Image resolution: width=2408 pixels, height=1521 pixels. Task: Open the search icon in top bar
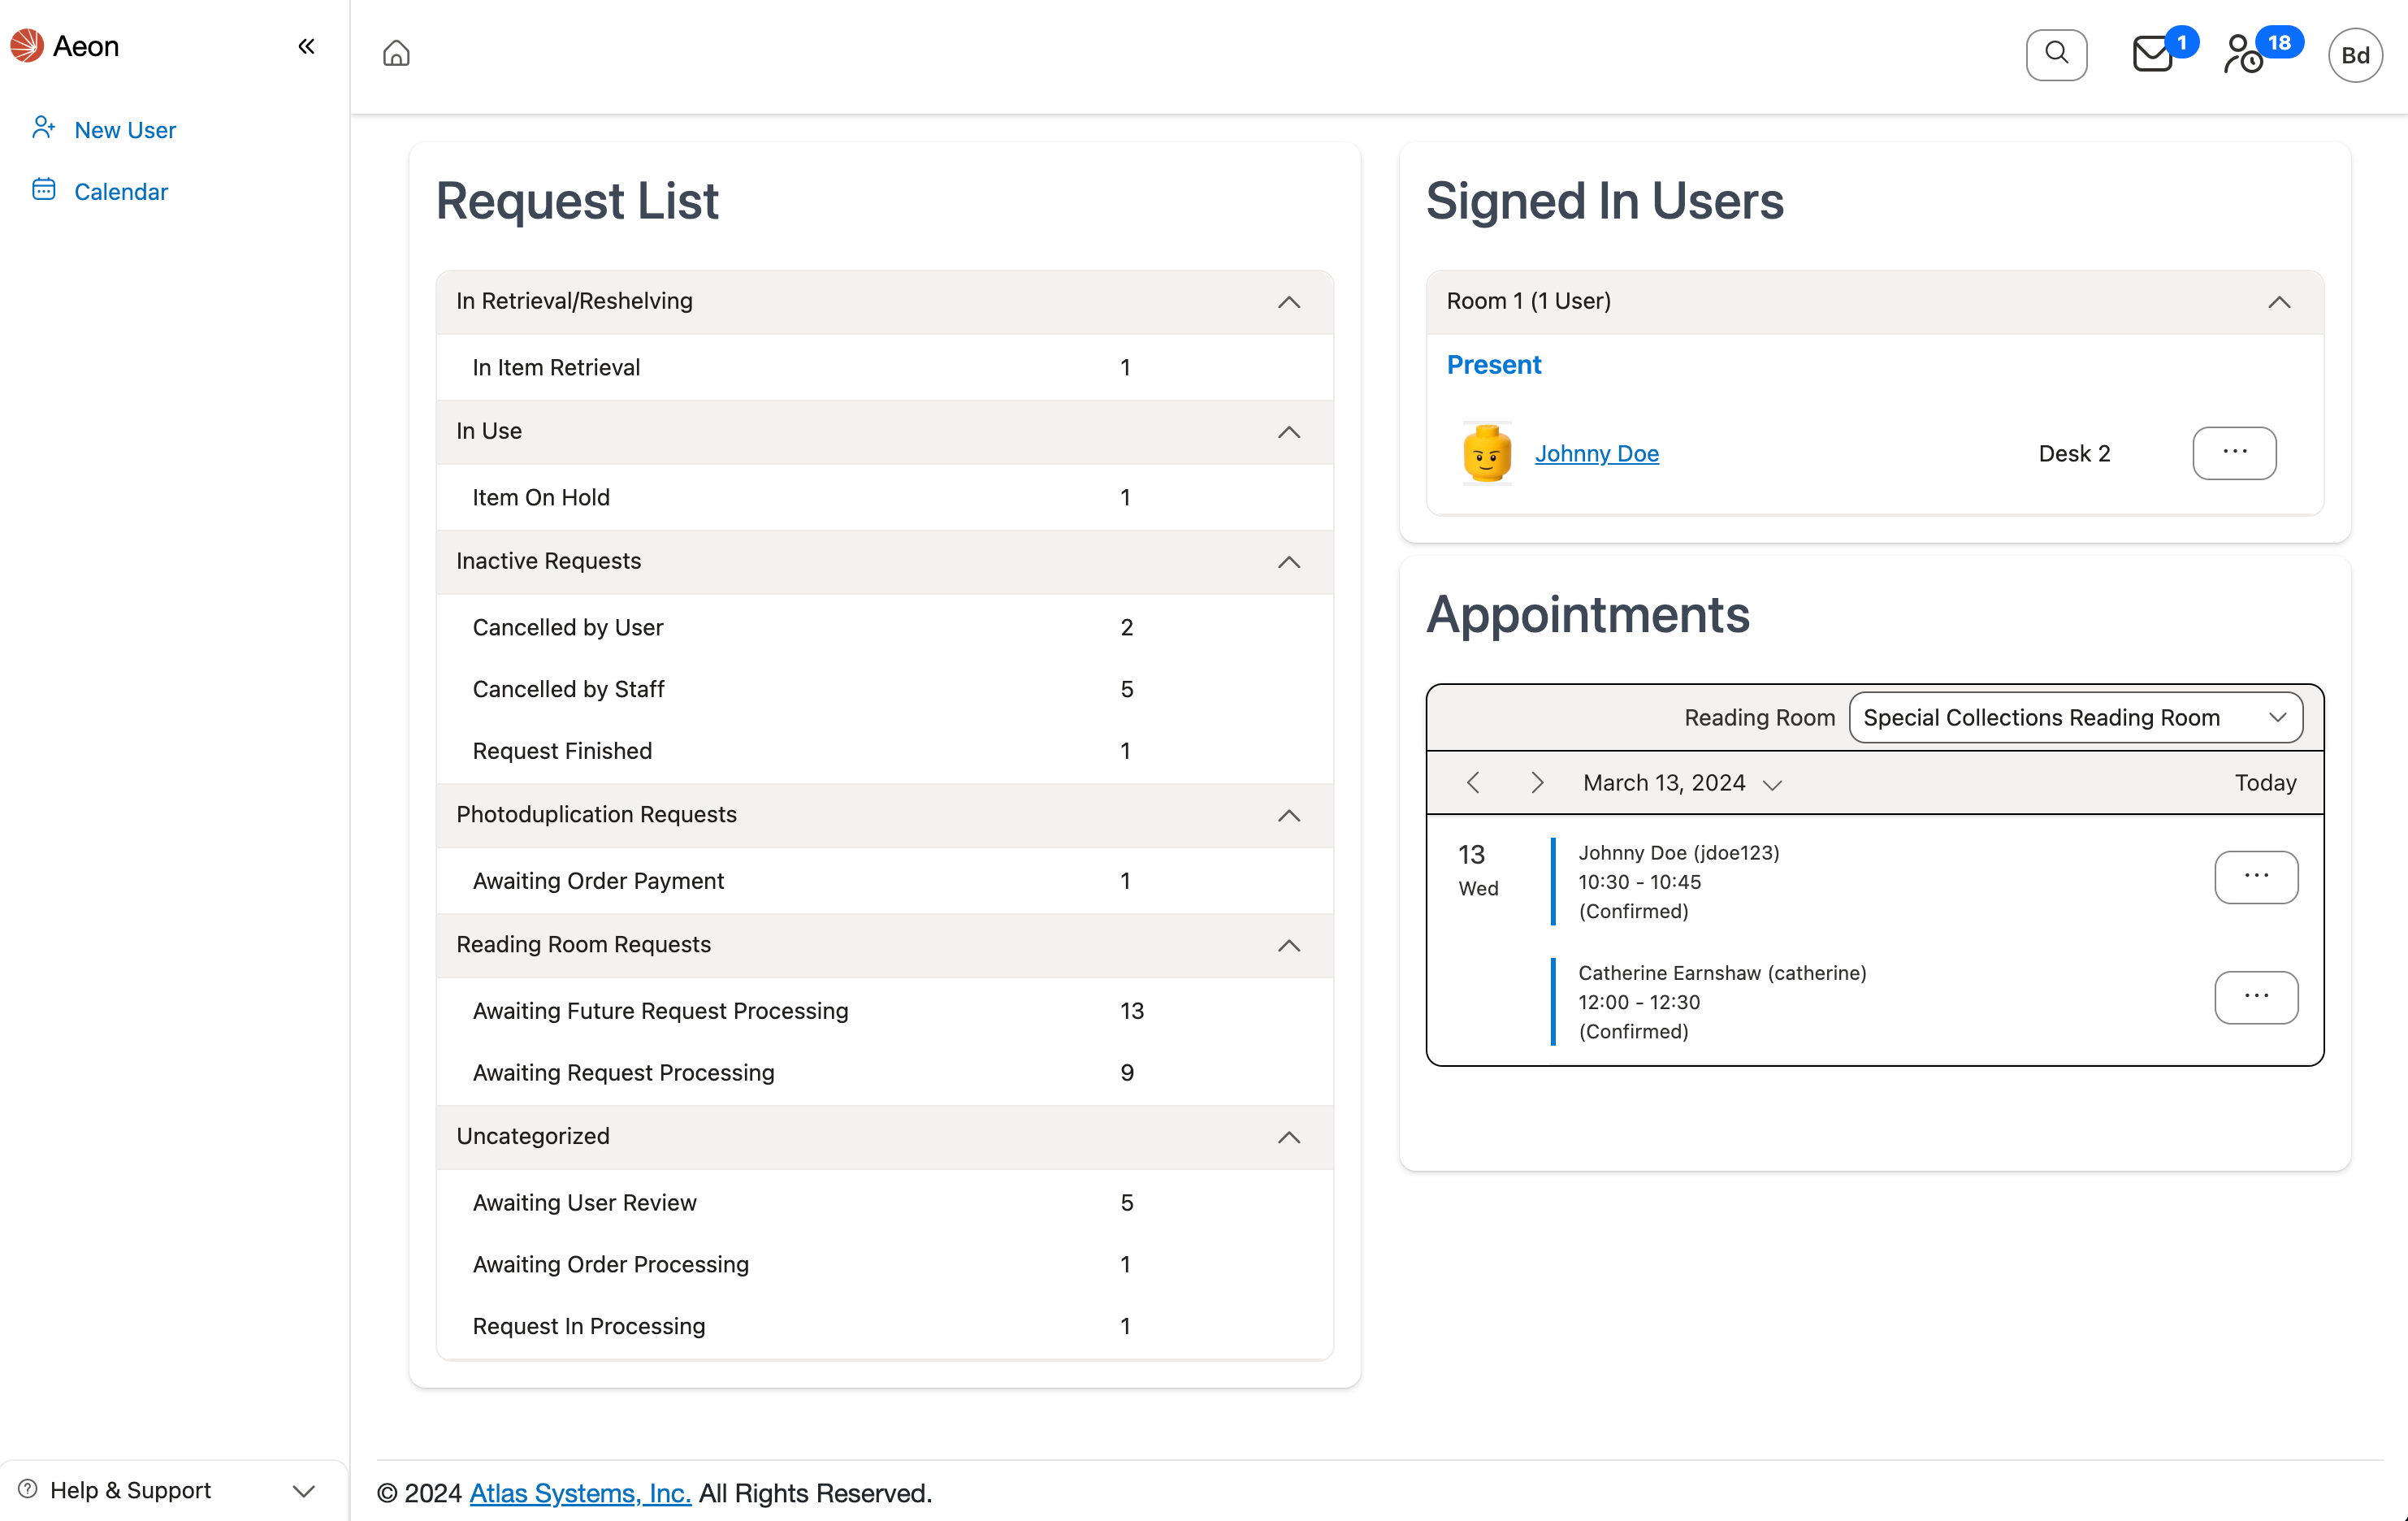[x=2058, y=54]
